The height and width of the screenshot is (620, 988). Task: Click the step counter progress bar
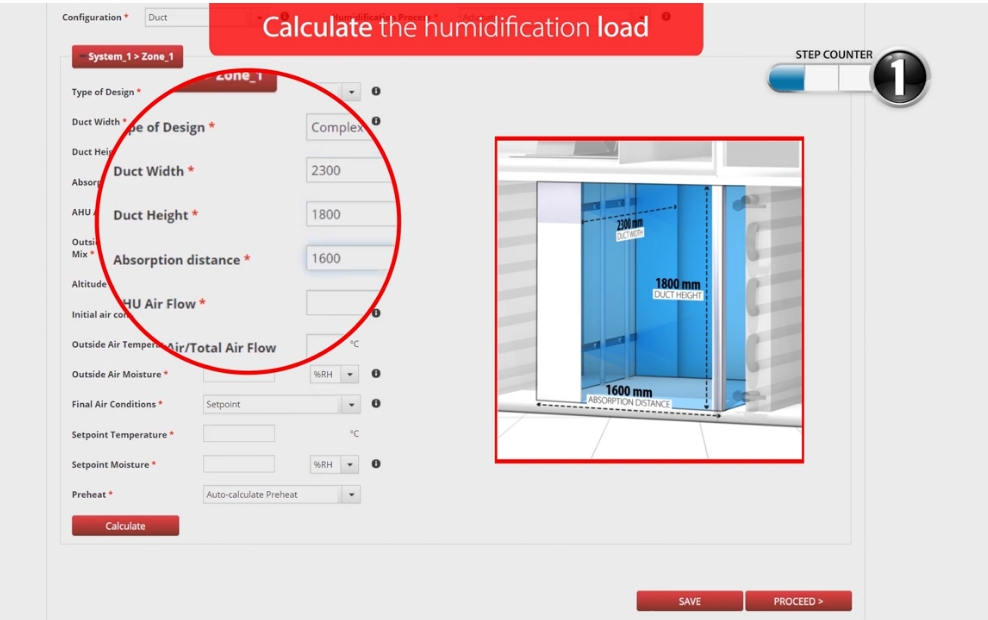818,78
